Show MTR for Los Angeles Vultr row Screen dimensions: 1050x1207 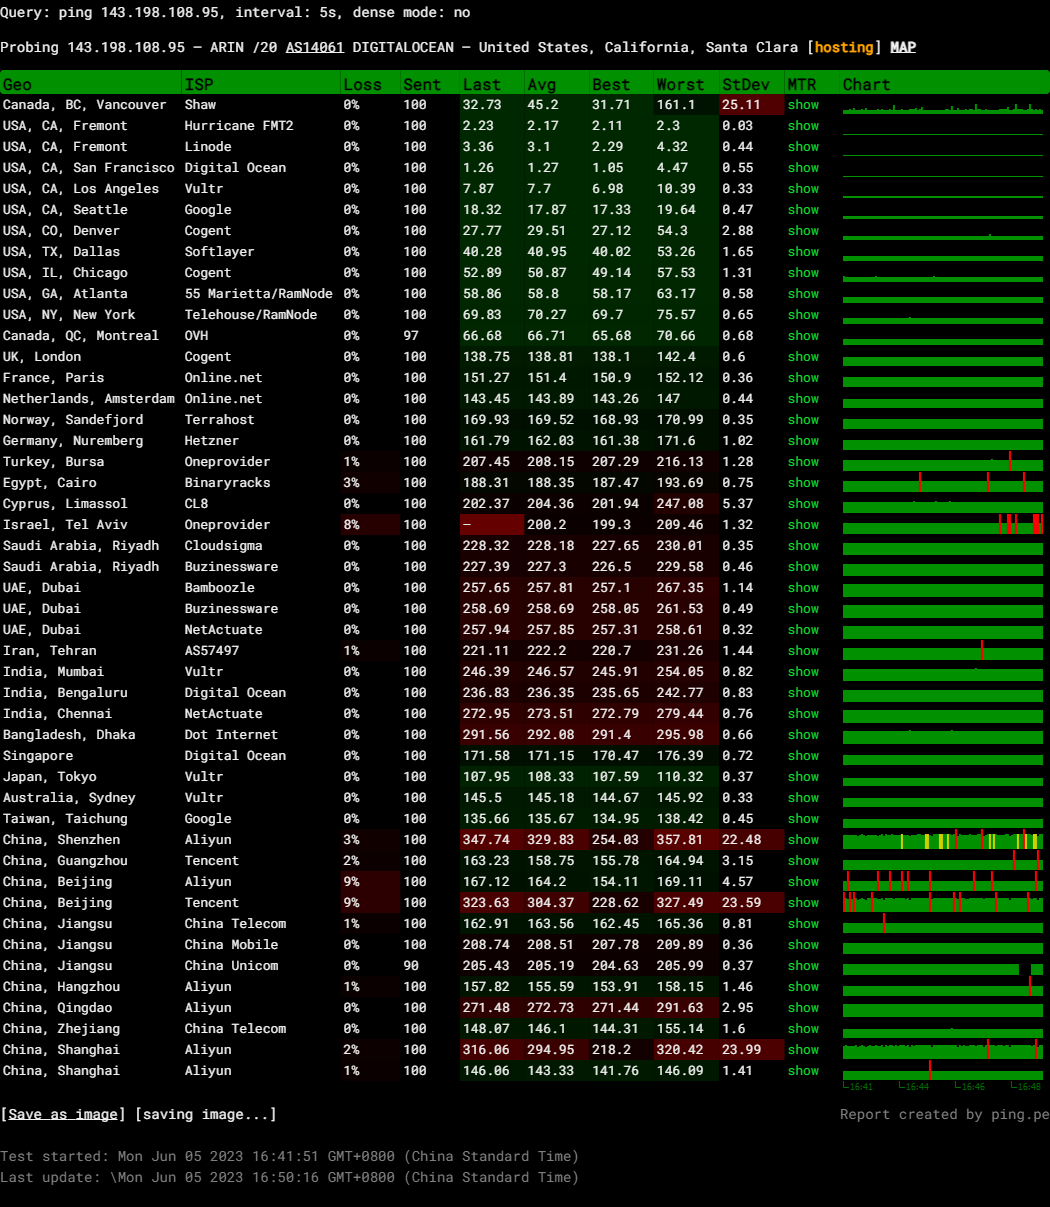point(803,188)
